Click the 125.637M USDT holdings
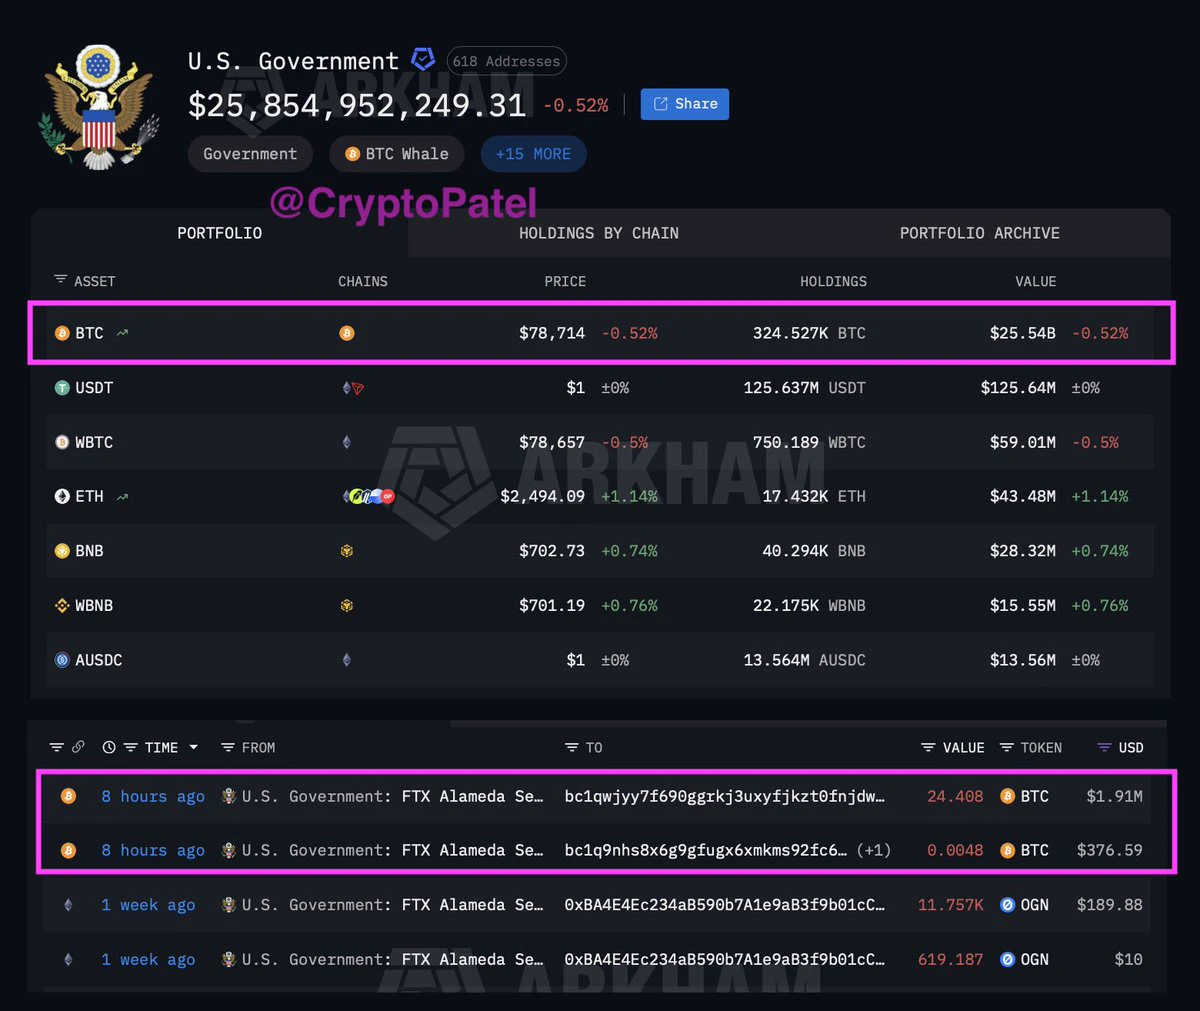Image resolution: width=1200 pixels, height=1011 pixels. pos(805,388)
